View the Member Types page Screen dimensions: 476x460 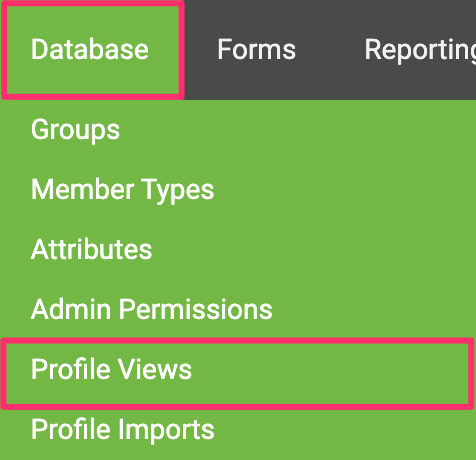[122, 190]
